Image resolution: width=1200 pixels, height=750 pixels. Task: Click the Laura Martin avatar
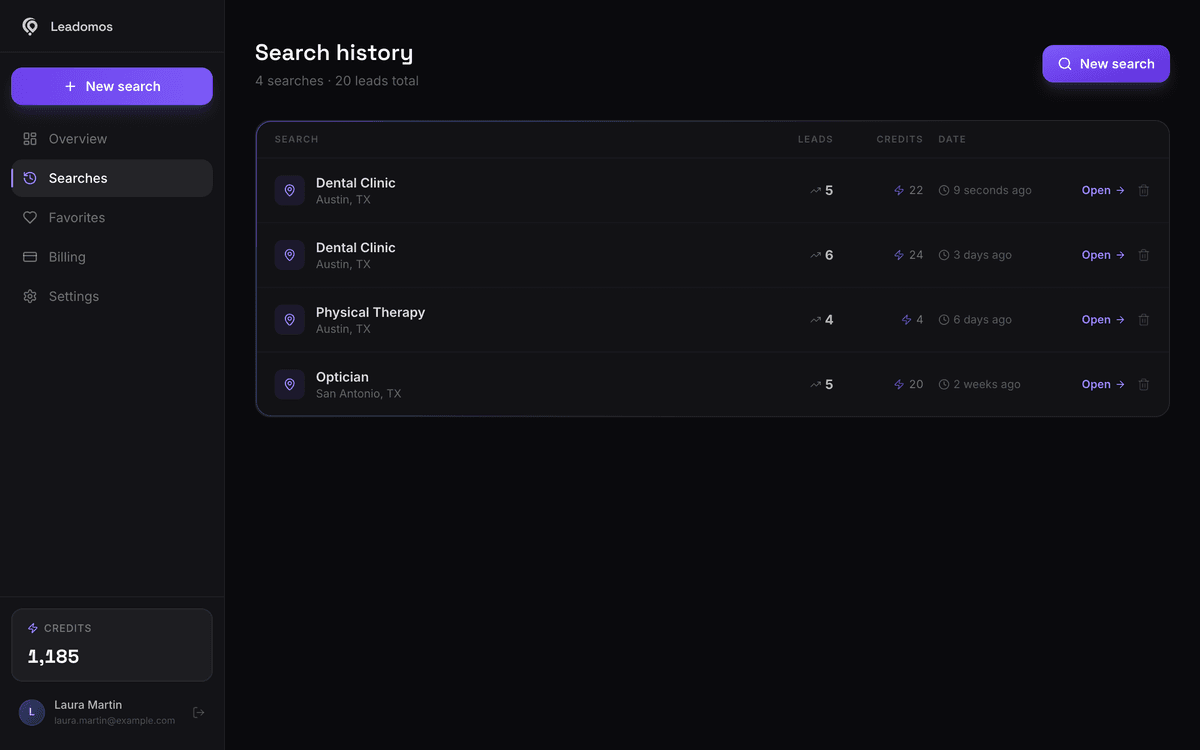32,712
